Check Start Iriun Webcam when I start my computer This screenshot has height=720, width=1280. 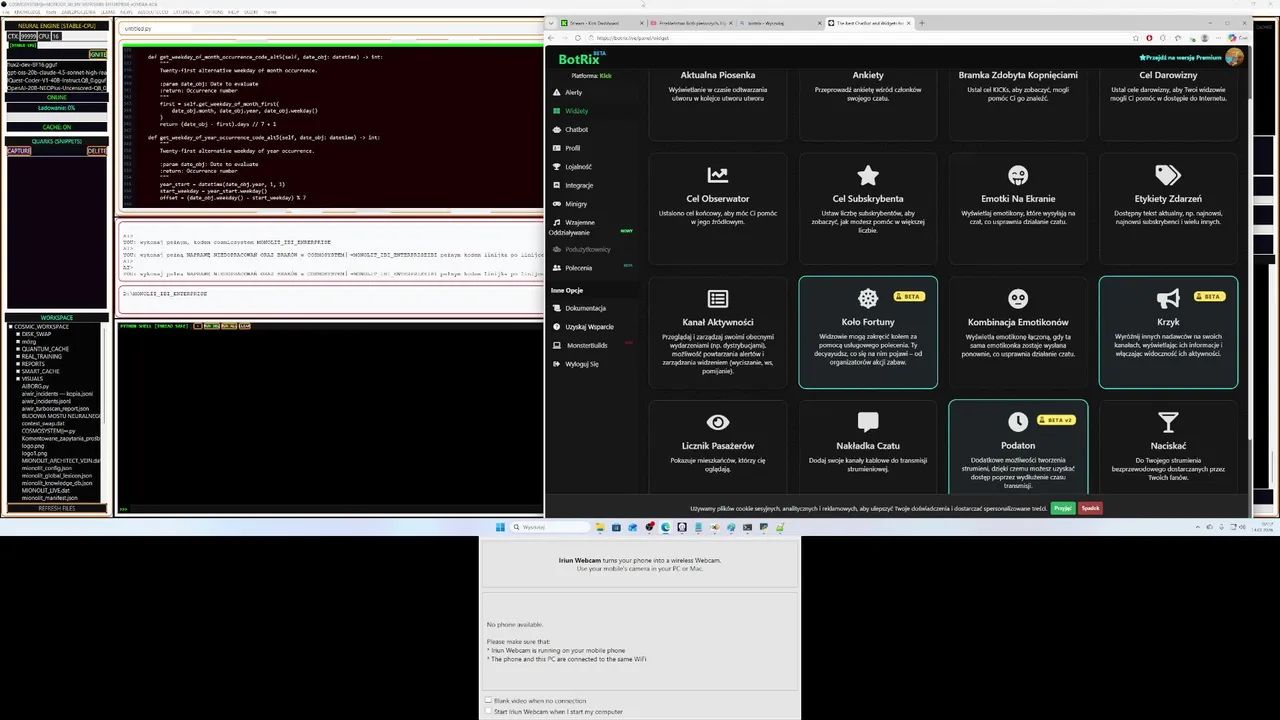pos(489,712)
